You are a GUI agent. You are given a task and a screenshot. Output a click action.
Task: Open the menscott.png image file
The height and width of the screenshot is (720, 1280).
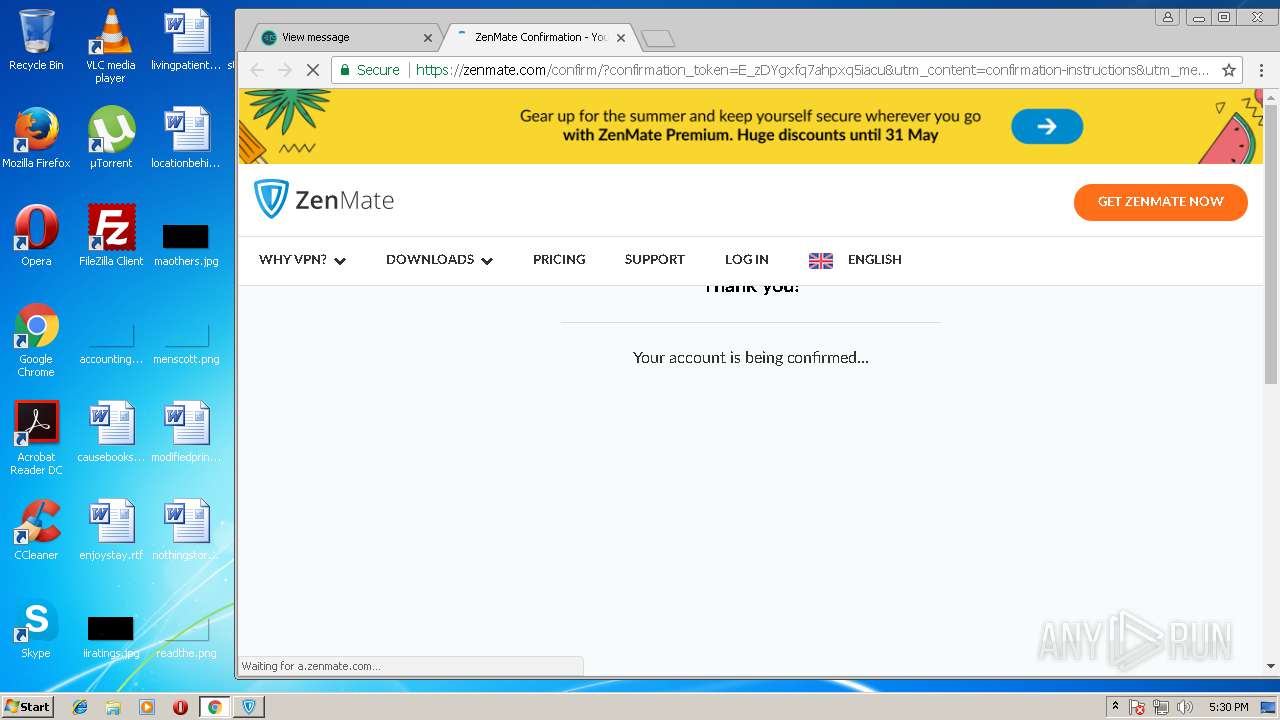tap(186, 345)
